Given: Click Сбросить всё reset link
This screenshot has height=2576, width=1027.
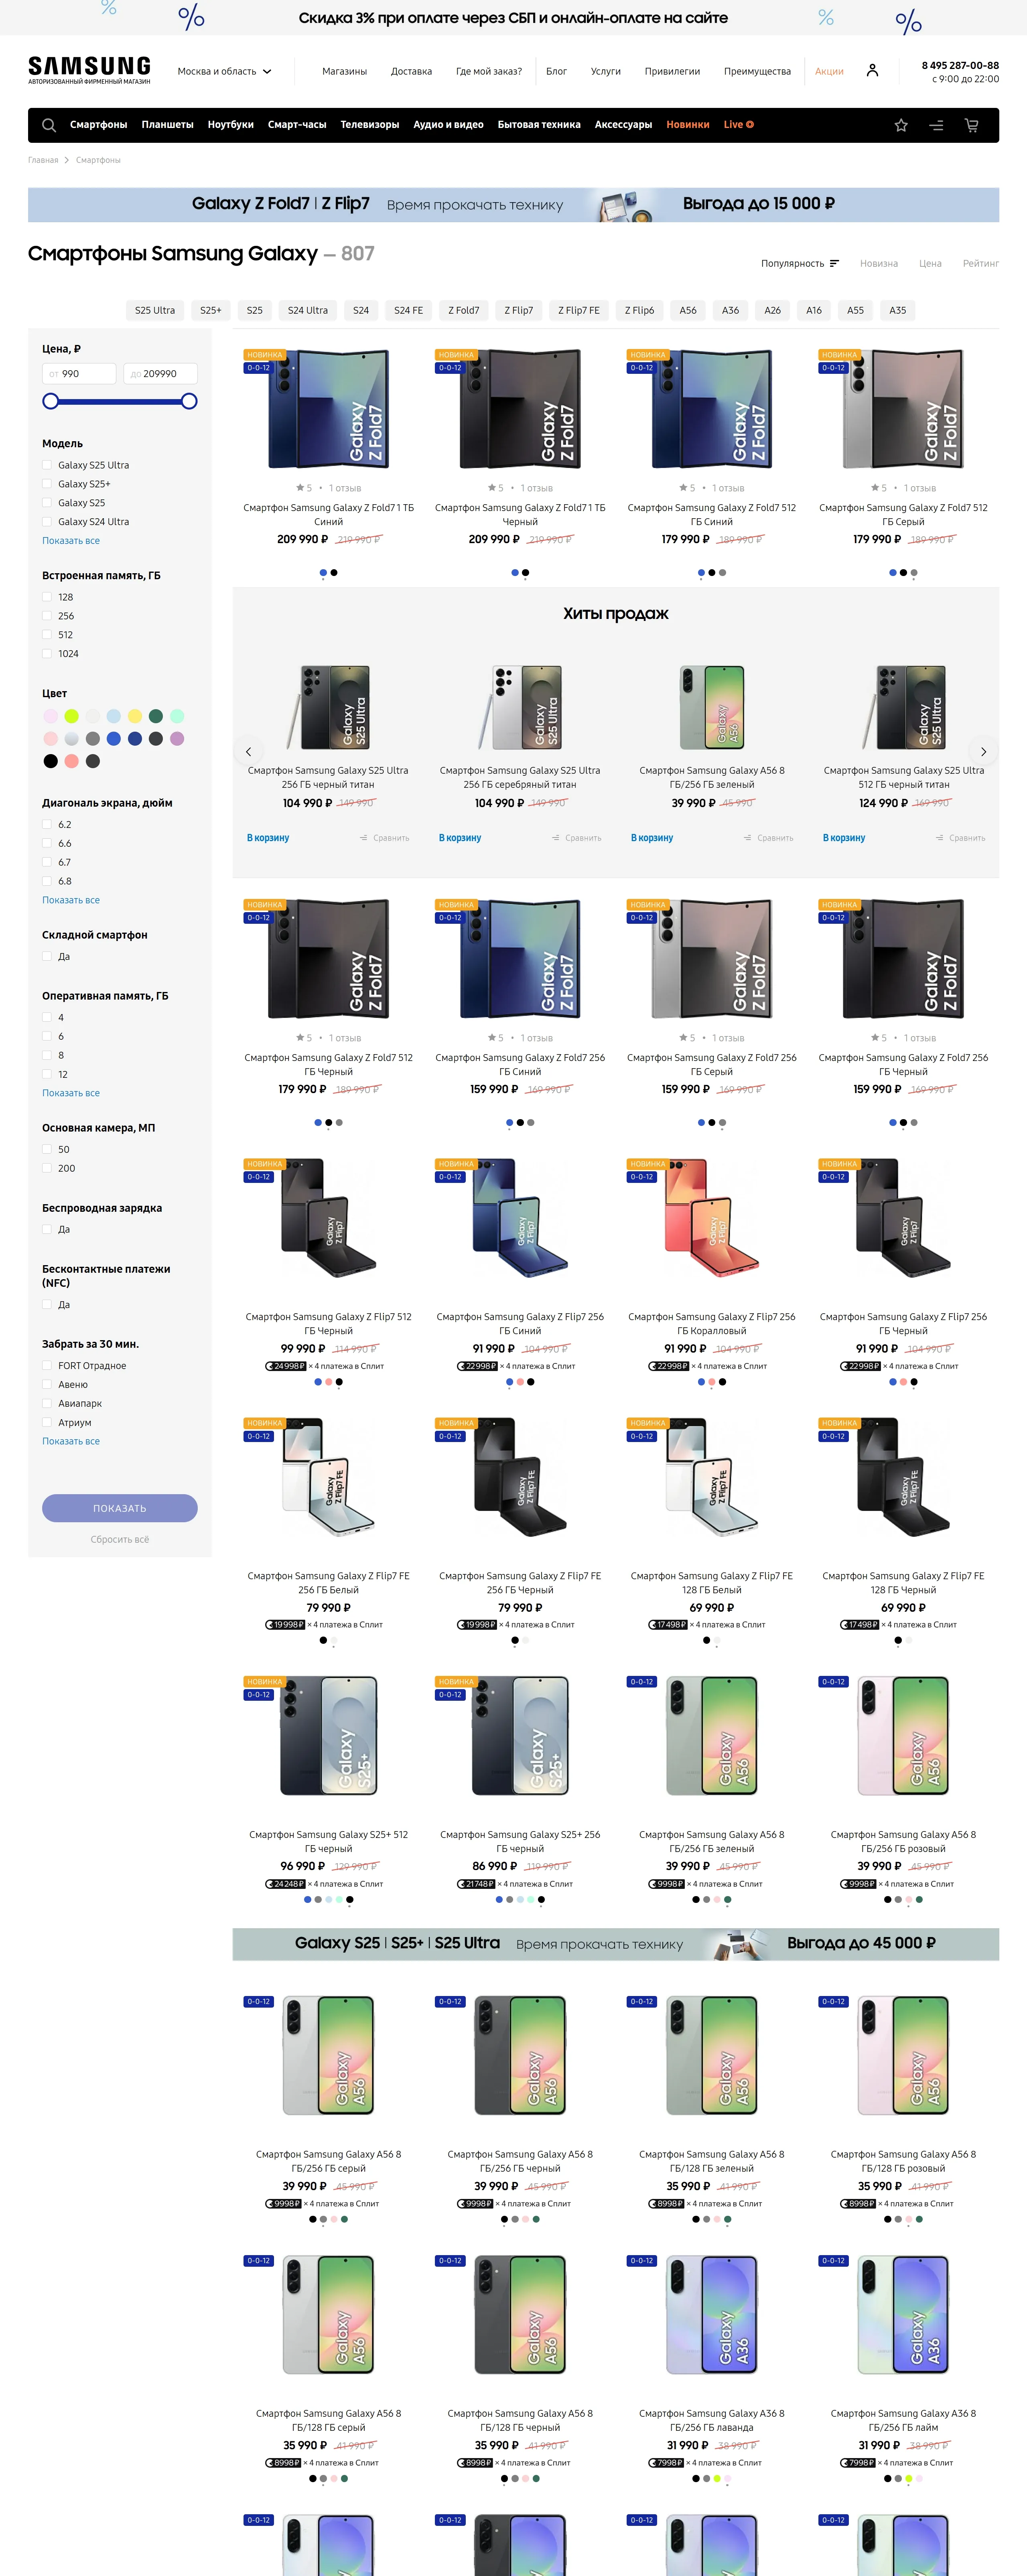Looking at the screenshot, I should (120, 1540).
